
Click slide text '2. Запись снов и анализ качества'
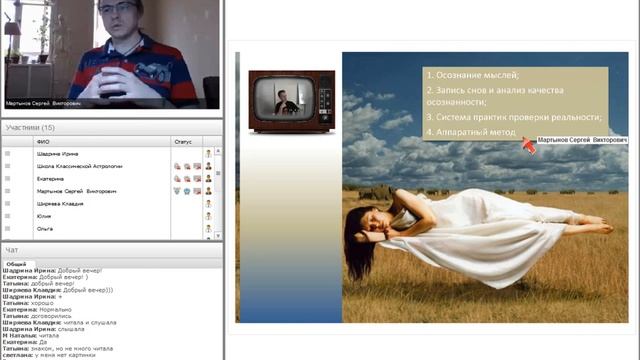pos(495,90)
